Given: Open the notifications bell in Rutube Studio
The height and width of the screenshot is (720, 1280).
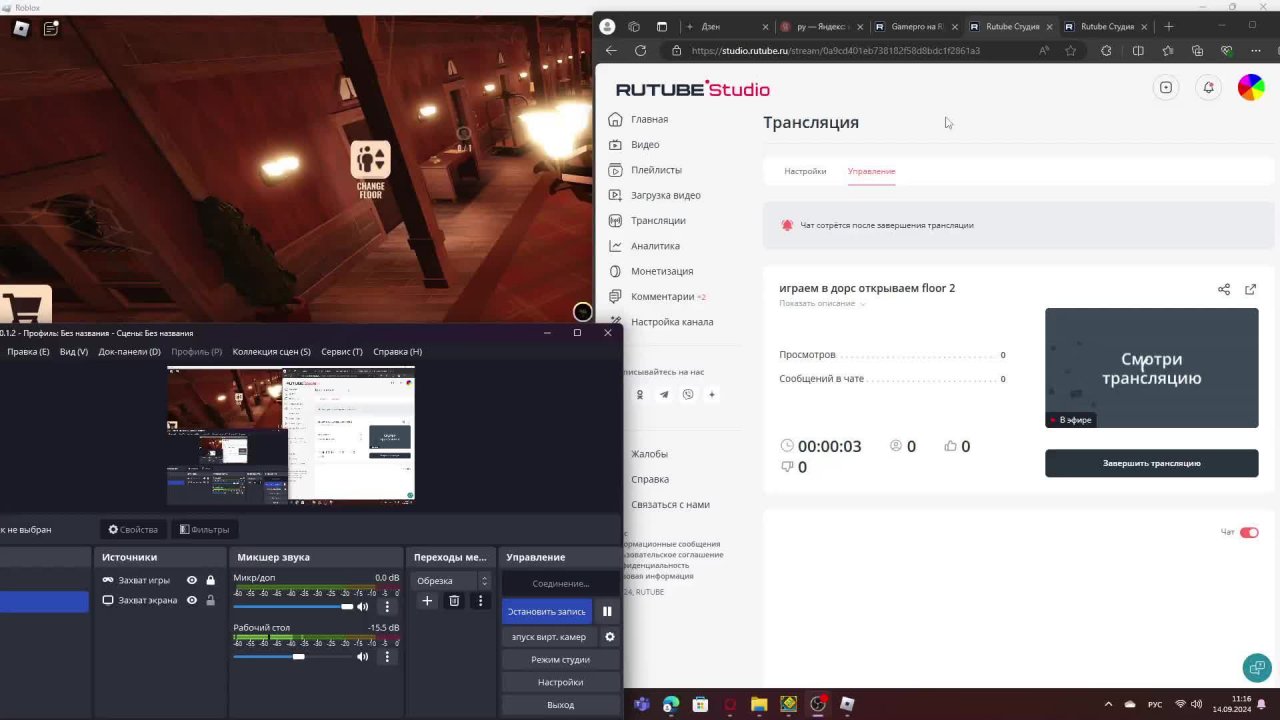Looking at the screenshot, I should (x=1208, y=88).
